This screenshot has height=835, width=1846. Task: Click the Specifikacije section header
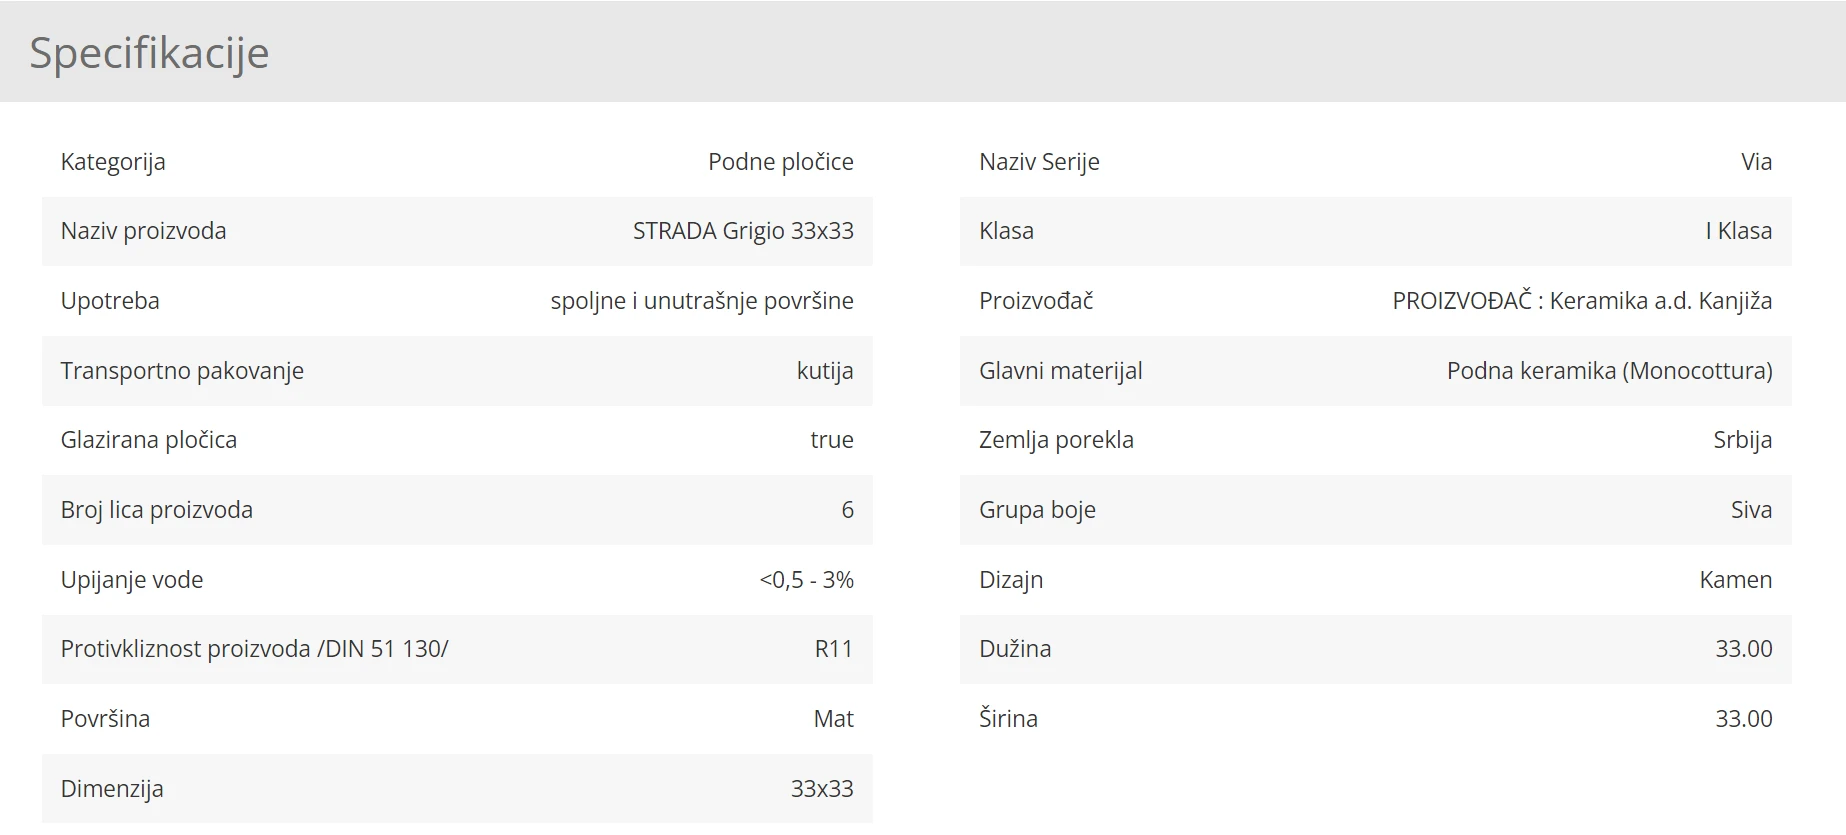coord(149,53)
